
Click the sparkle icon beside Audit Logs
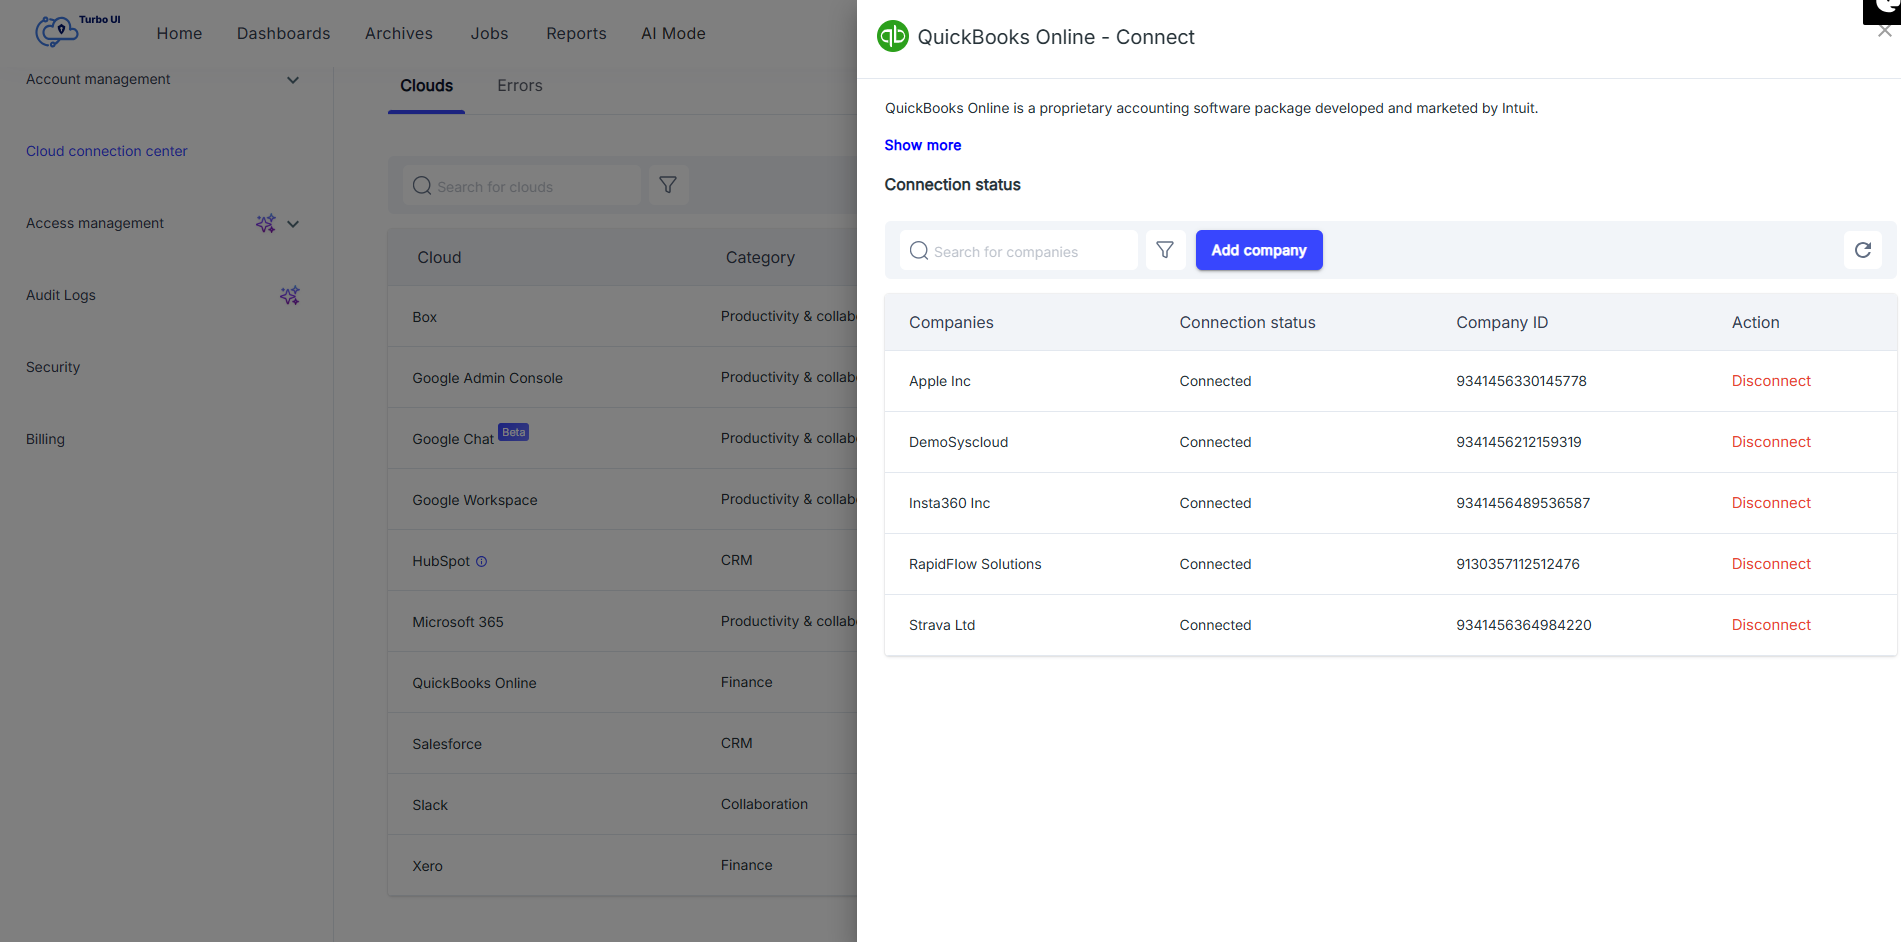coord(289,295)
